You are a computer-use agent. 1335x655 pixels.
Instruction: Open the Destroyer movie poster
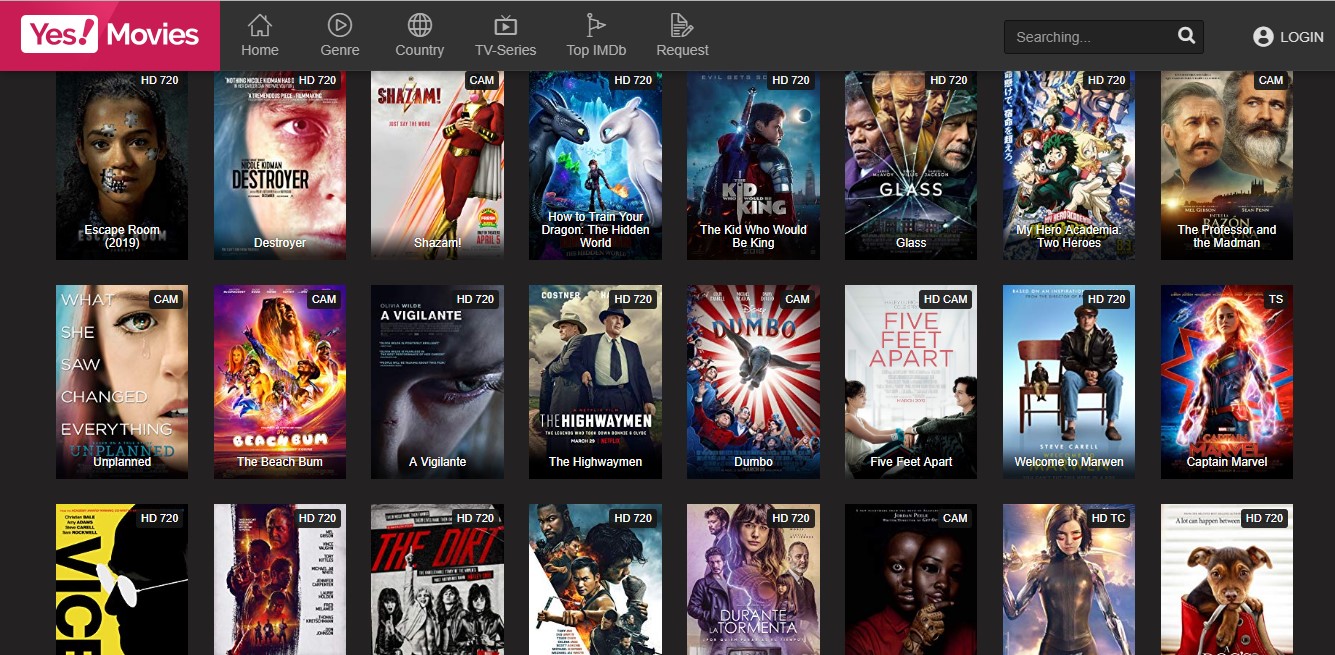click(x=280, y=165)
